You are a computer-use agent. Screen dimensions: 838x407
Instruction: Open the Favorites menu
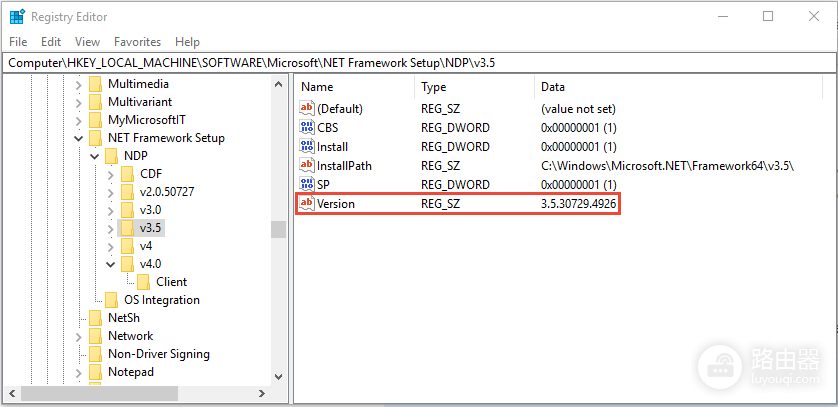[x=137, y=42]
